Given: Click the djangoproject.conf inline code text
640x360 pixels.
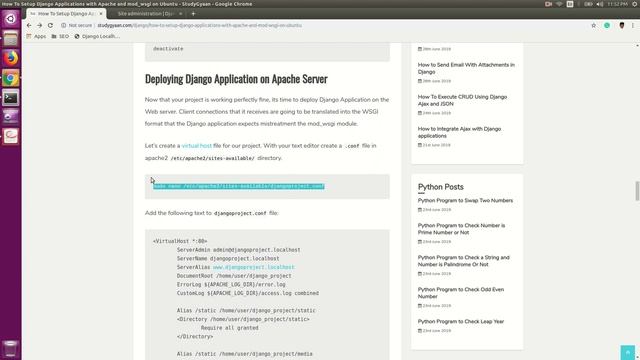Looking at the screenshot, I should click(240, 213).
